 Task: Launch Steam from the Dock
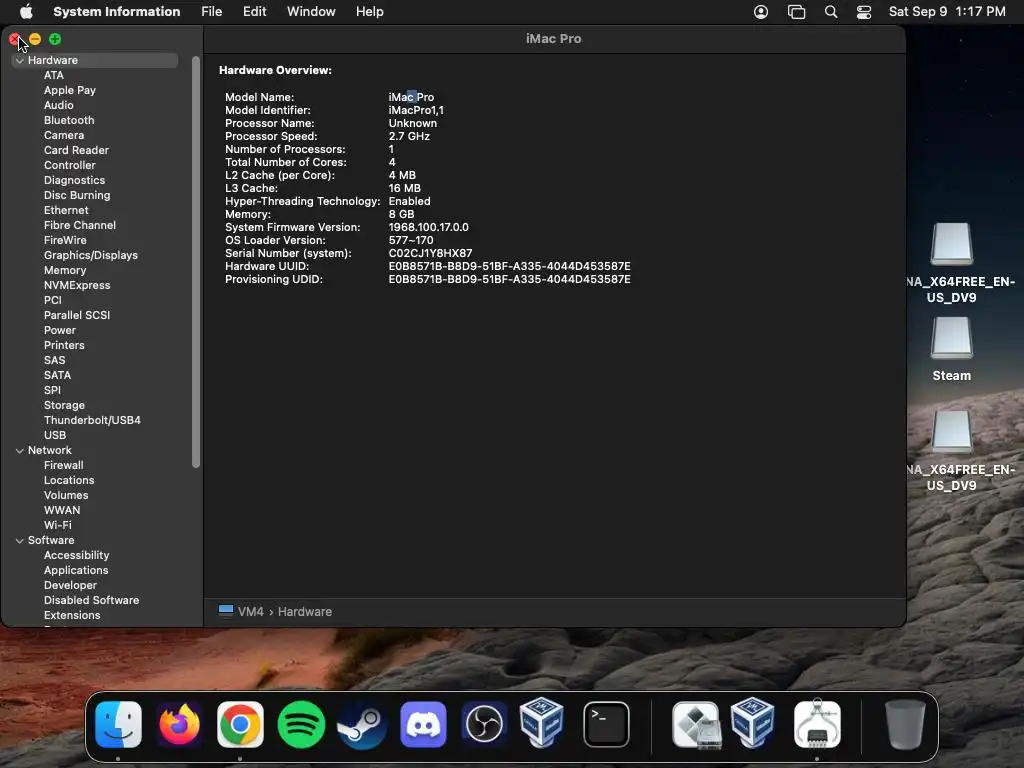click(x=362, y=724)
